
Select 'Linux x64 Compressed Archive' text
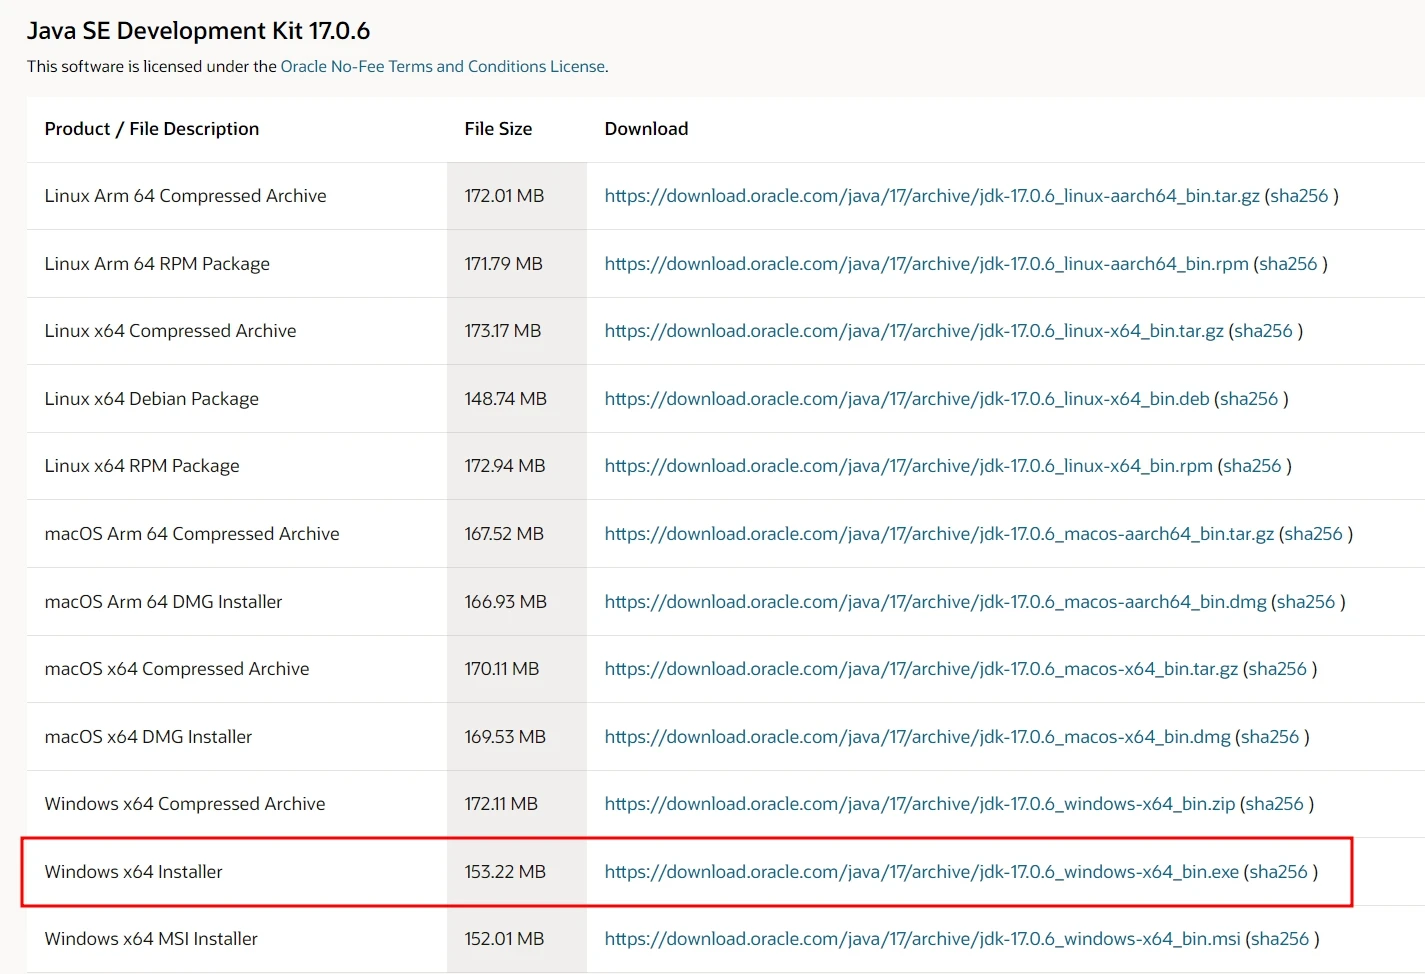(170, 331)
